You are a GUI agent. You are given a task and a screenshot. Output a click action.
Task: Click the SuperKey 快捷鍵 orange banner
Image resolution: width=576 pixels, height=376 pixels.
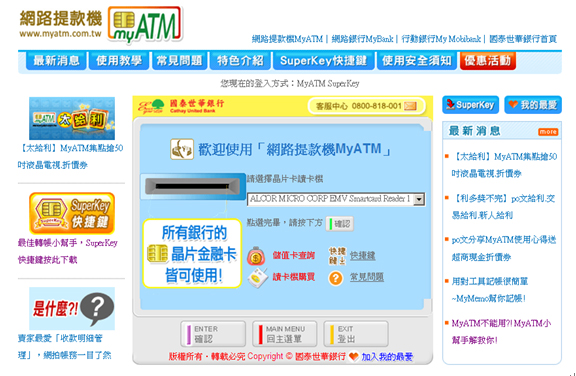pyautogui.click(x=72, y=213)
